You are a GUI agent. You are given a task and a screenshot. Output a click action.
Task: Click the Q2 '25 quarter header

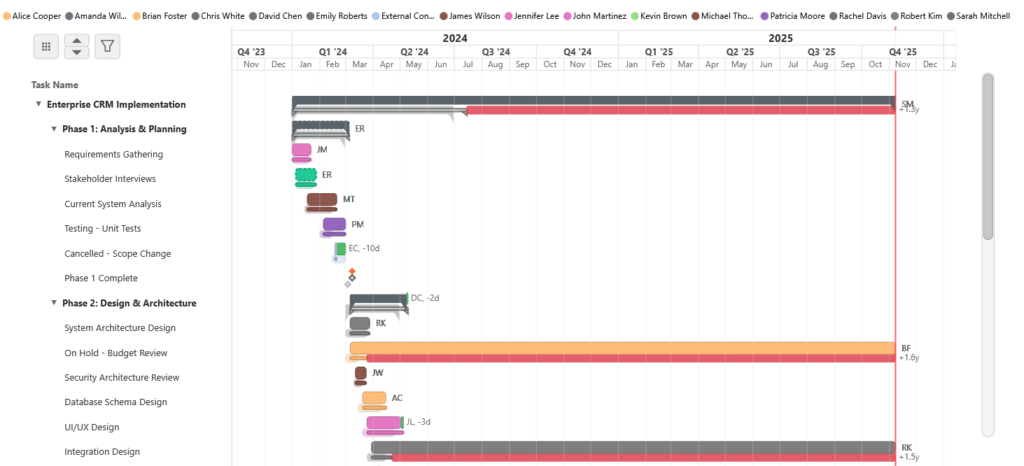(x=739, y=50)
